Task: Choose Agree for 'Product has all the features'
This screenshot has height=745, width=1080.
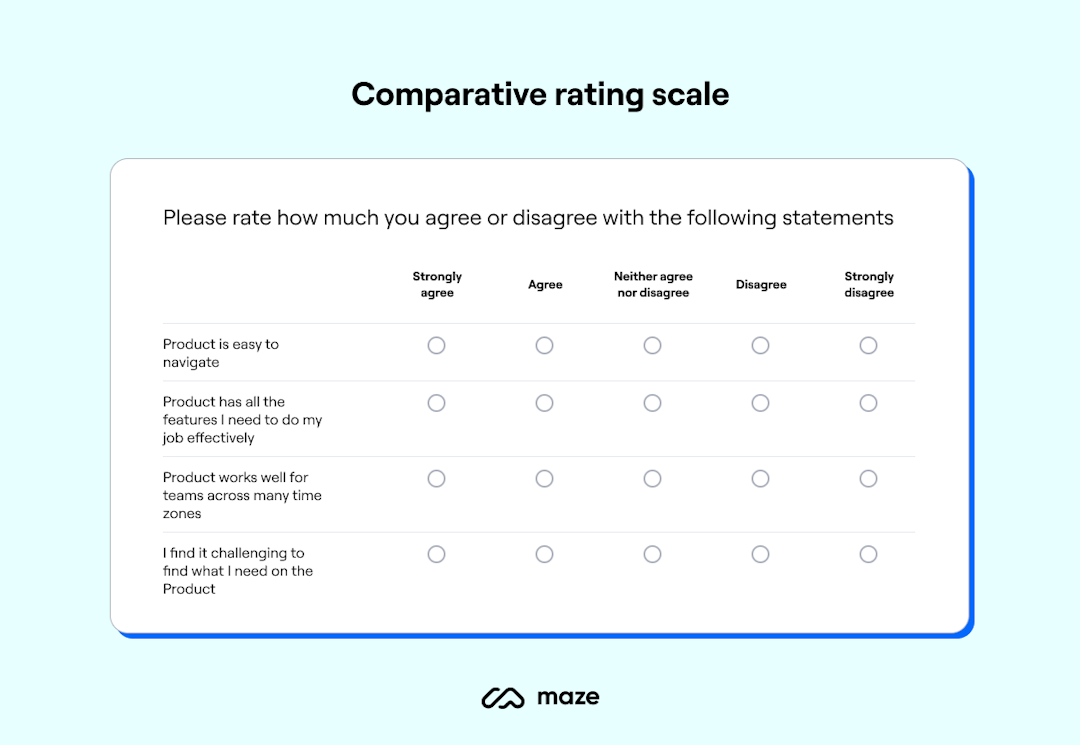Action: pyautogui.click(x=544, y=403)
